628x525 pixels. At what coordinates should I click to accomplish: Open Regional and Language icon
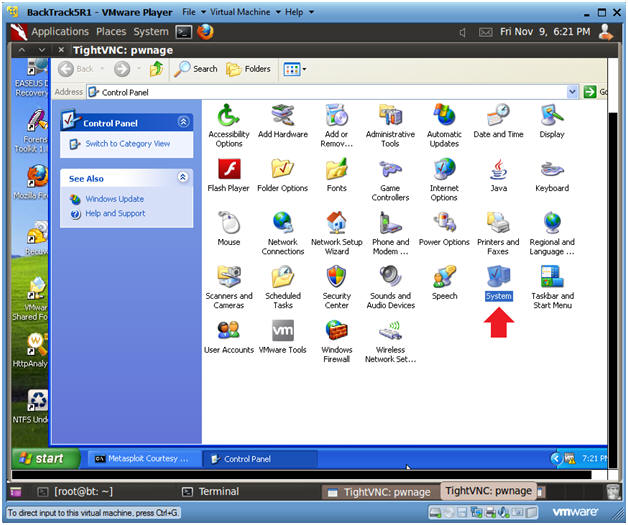coord(552,233)
